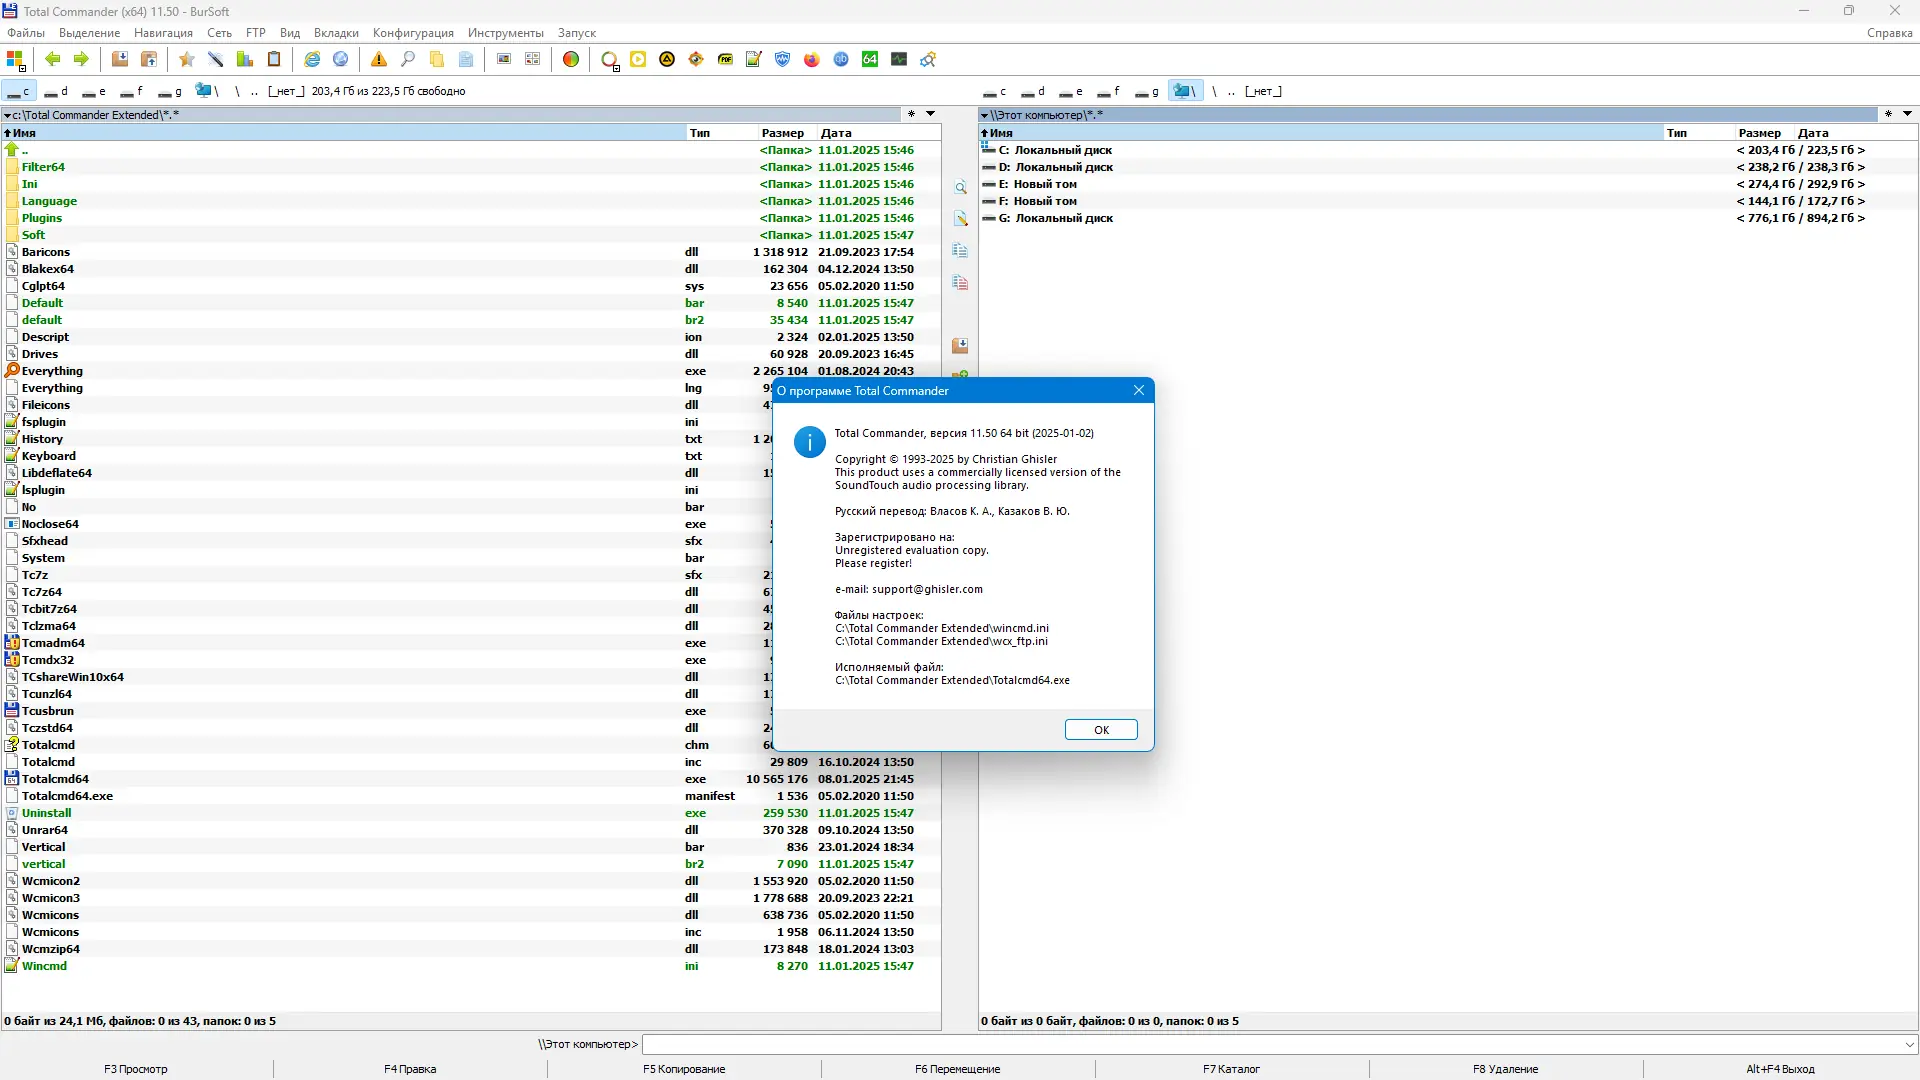Click the Internet Explorer toolbar icon
This screenshot has width=1920, height=1080.
pos(312,60)
